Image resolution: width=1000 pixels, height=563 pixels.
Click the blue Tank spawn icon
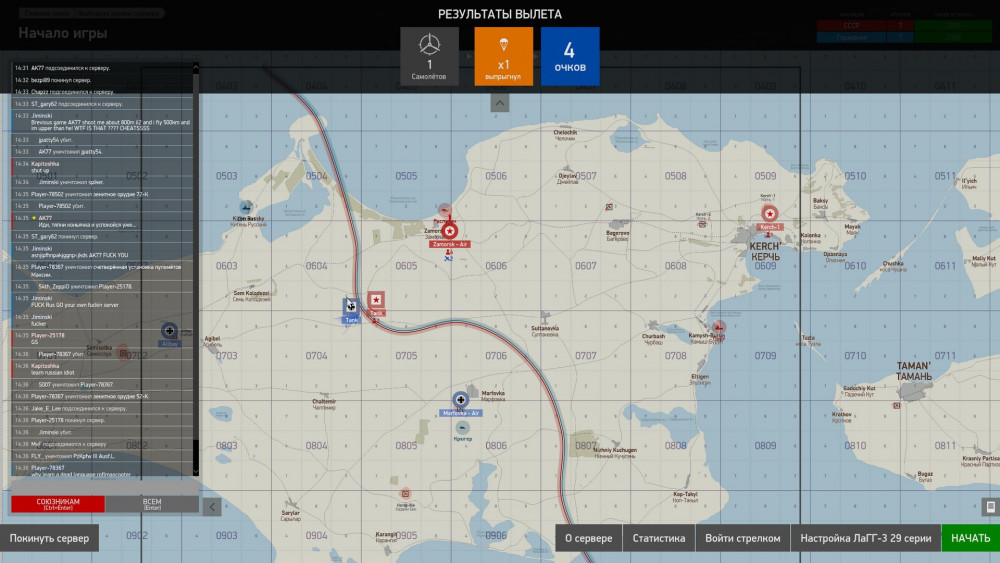coord(351,306)
